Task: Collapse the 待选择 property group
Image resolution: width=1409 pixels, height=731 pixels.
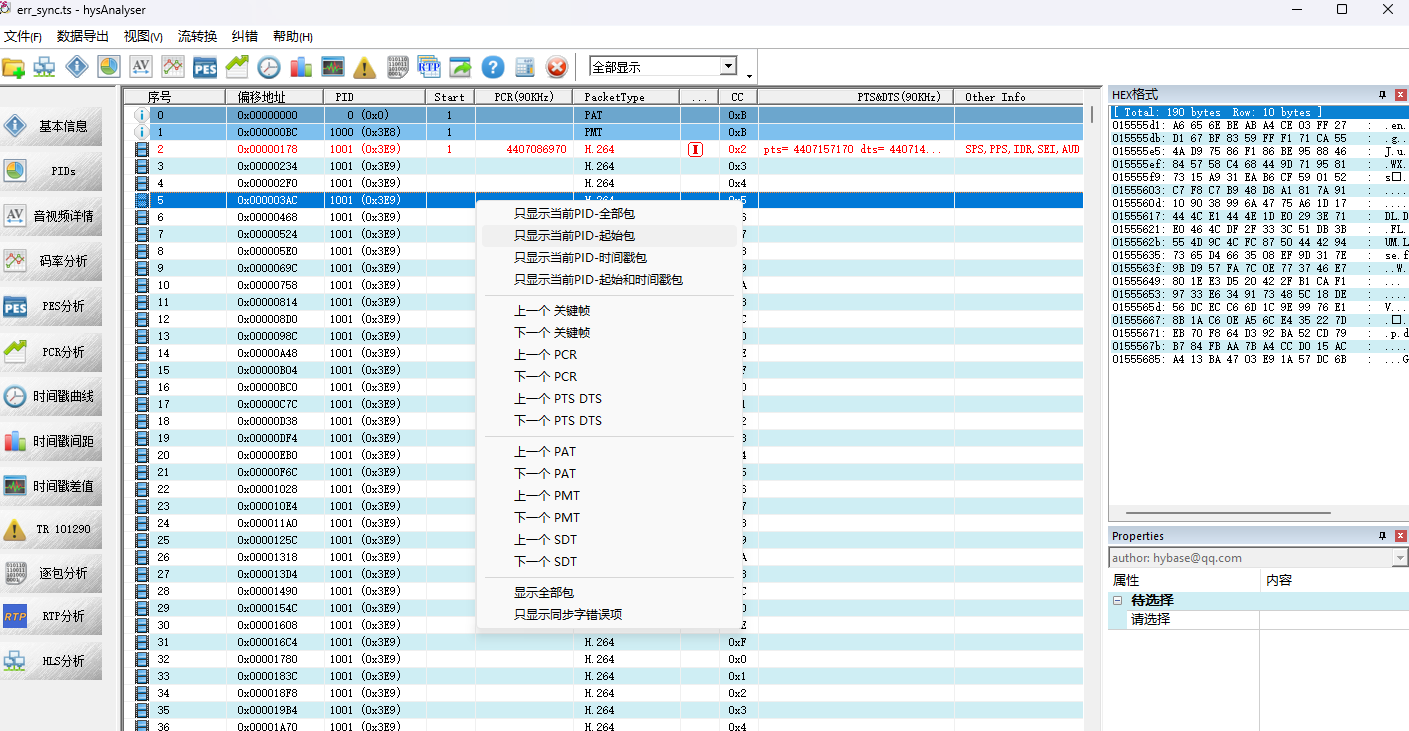Action: pyautogui.click(x=1117, y=600)
